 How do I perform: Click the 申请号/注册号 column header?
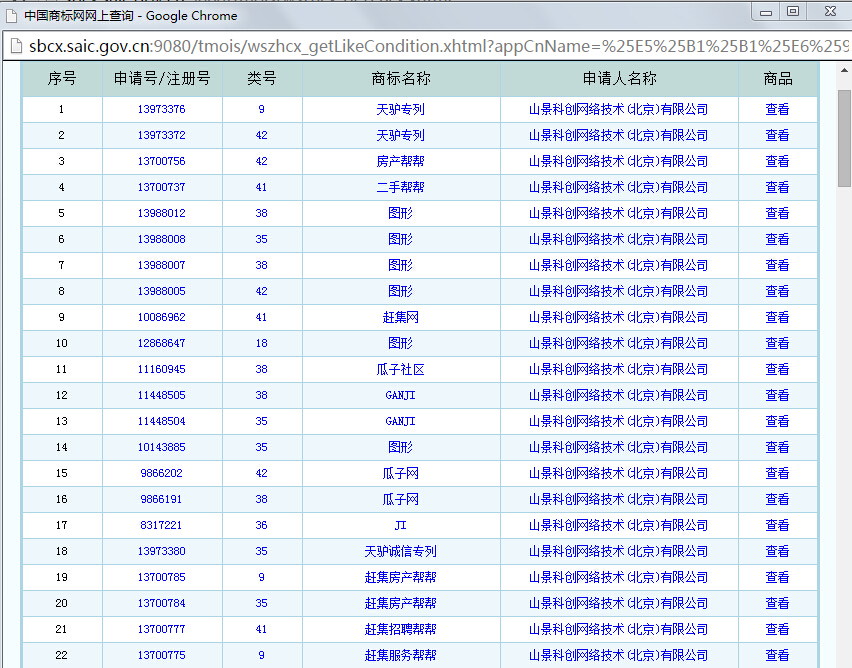(162, 79)
